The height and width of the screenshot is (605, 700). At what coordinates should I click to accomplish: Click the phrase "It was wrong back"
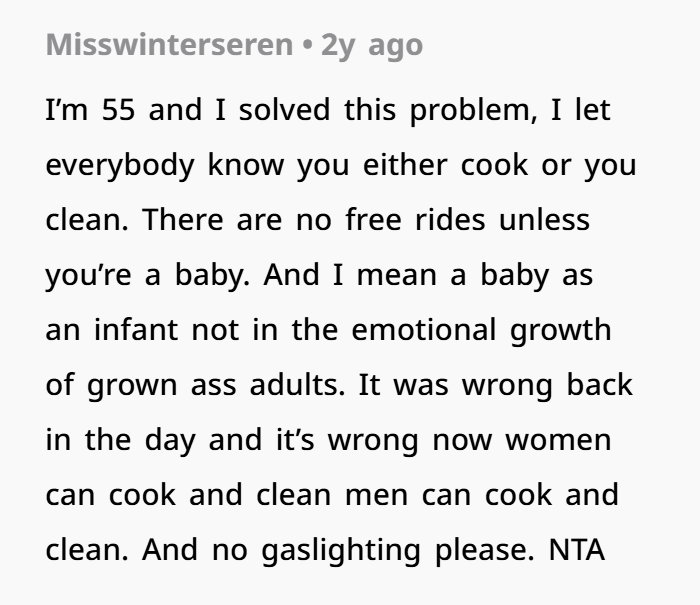click(x=496, y=385)
